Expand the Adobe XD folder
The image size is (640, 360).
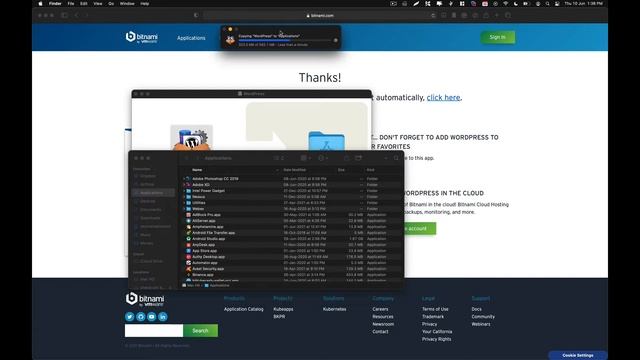184,185
